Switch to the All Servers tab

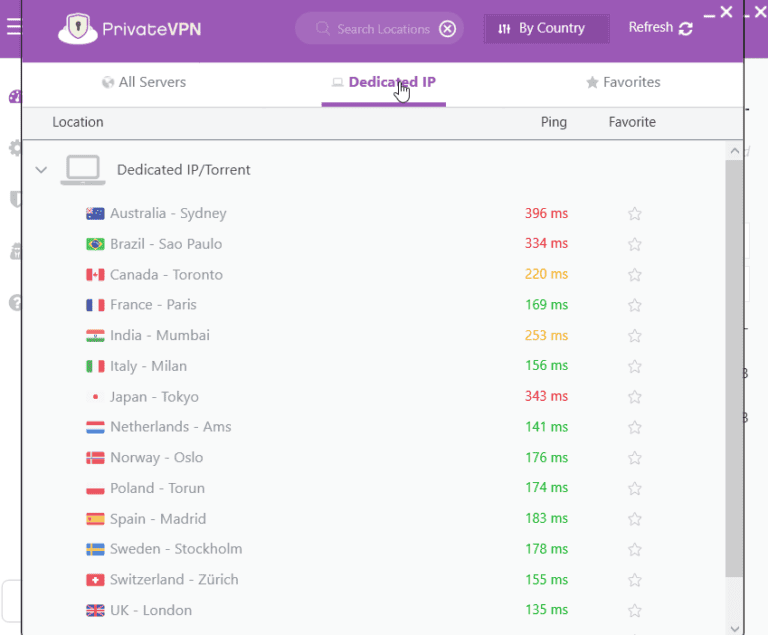[x=144, y=82]
